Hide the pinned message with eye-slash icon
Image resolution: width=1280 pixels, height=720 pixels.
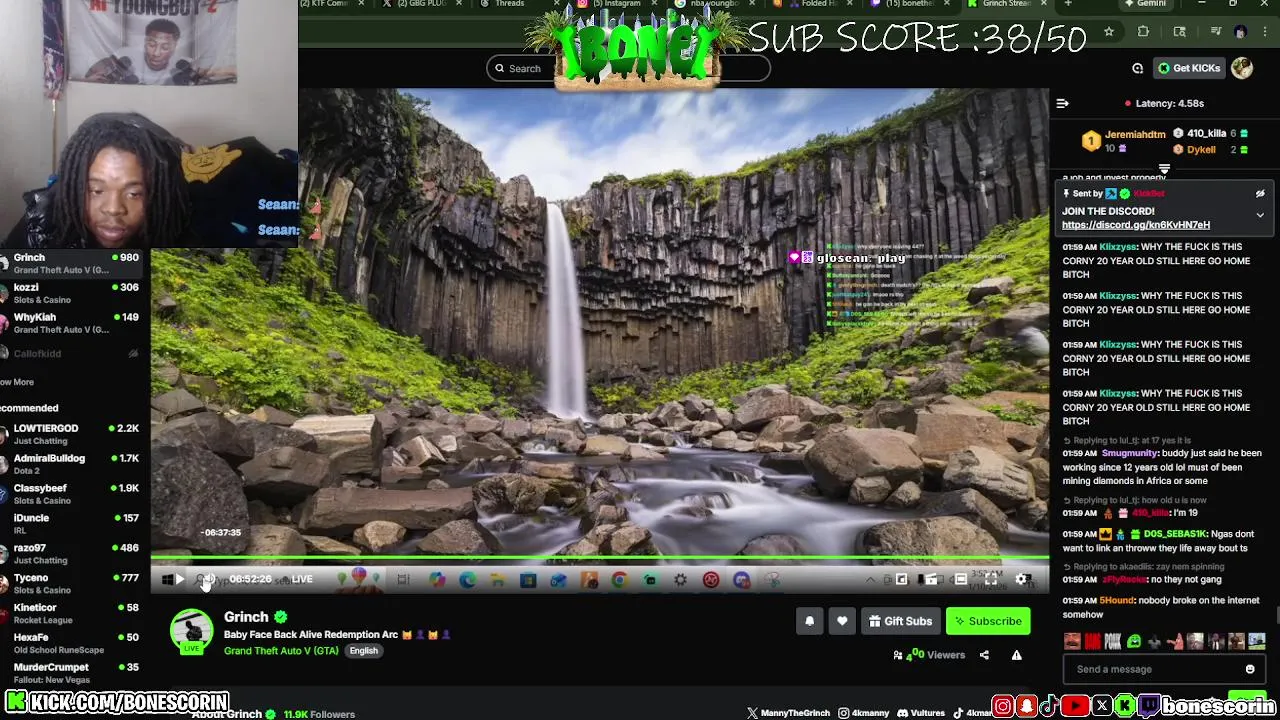(x=1260, y=194)
